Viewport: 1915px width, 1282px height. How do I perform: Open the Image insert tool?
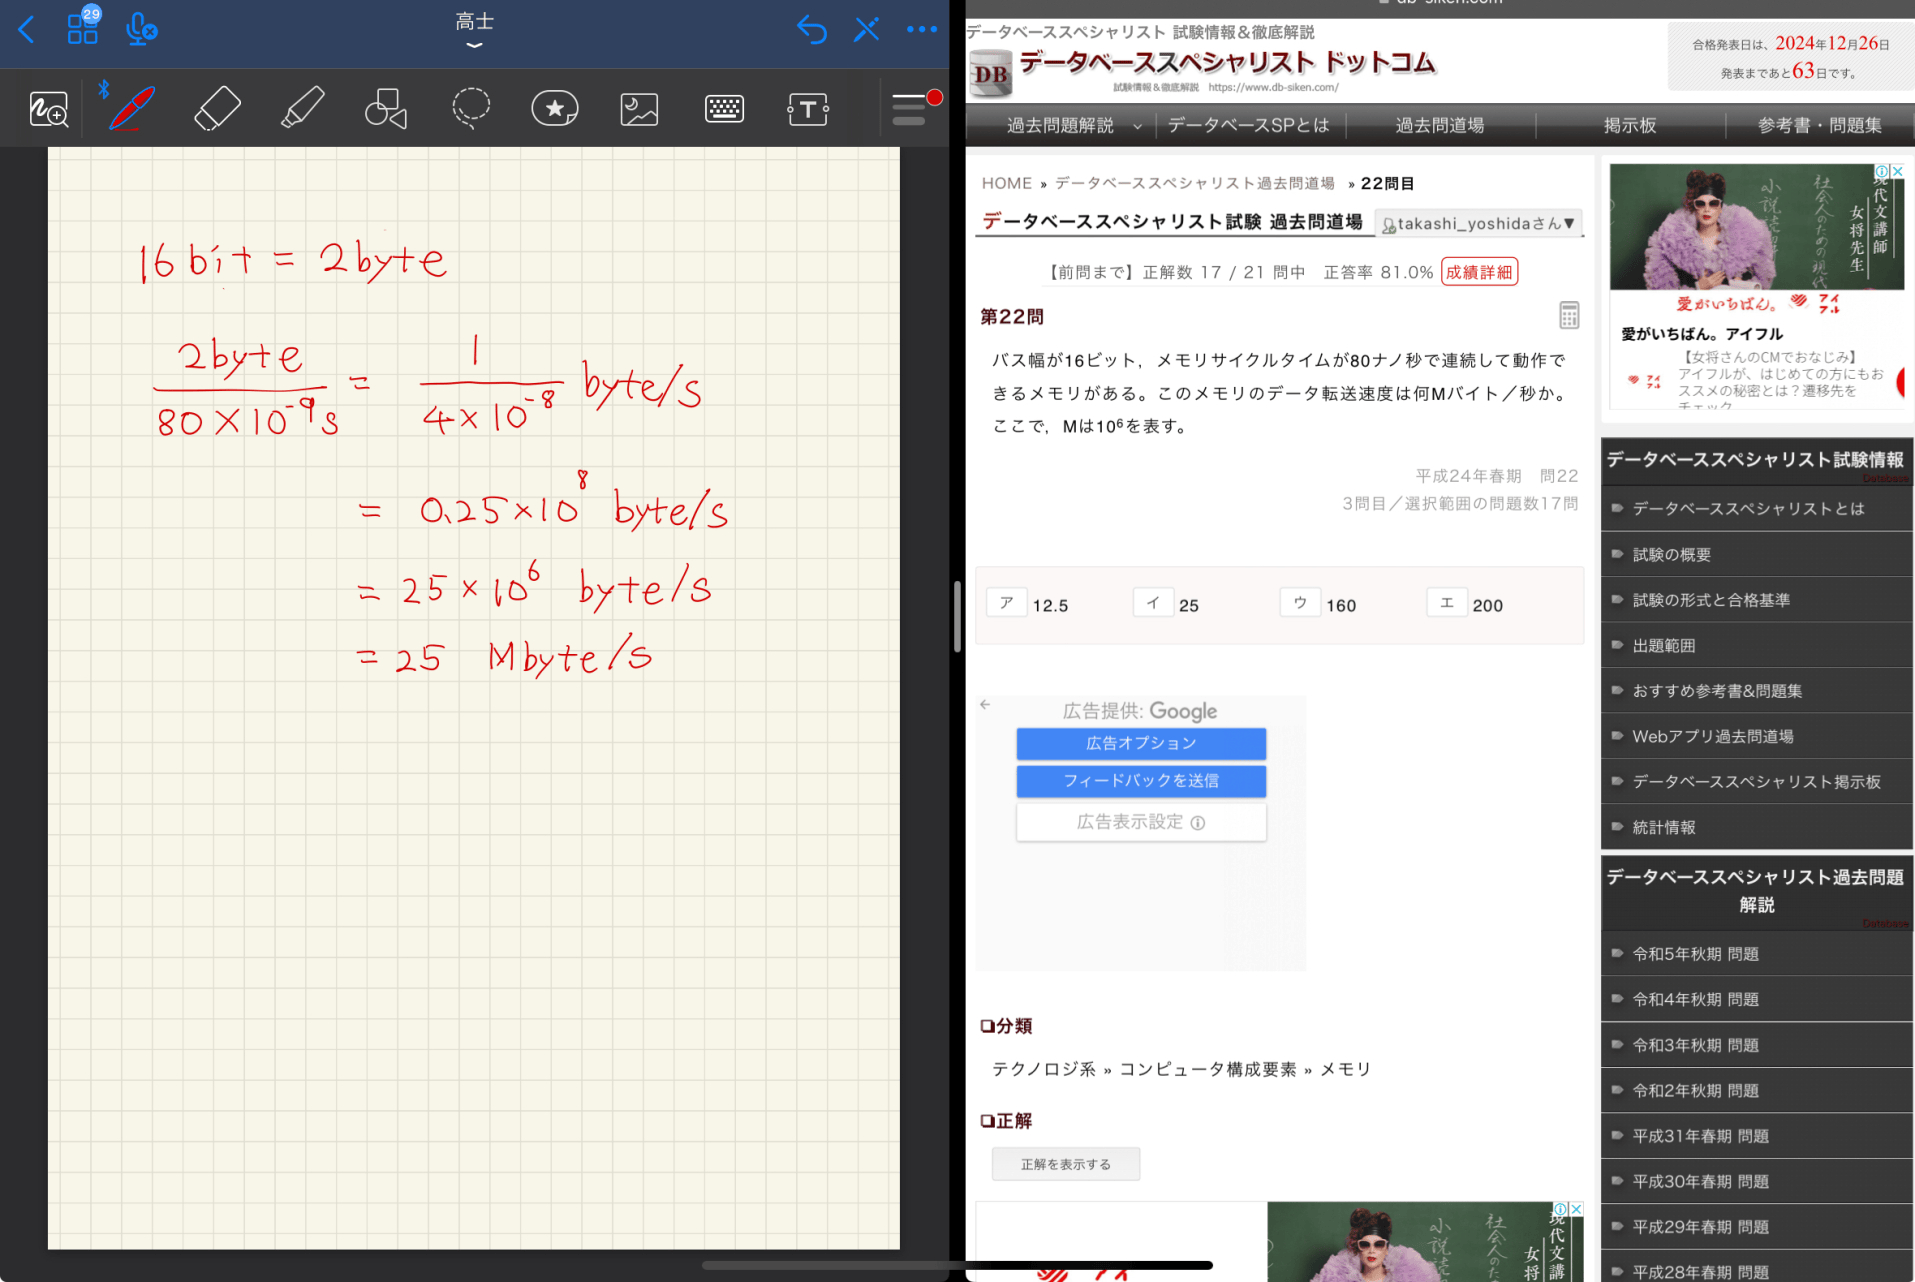coord(639,108)
